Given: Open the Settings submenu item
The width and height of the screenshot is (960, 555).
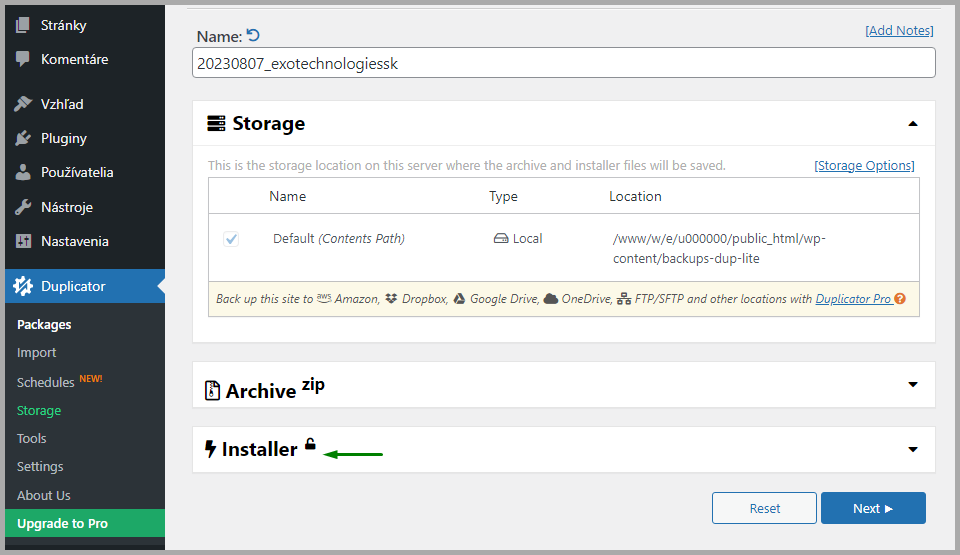Looking at the screenshot, I should pos(40,467).
